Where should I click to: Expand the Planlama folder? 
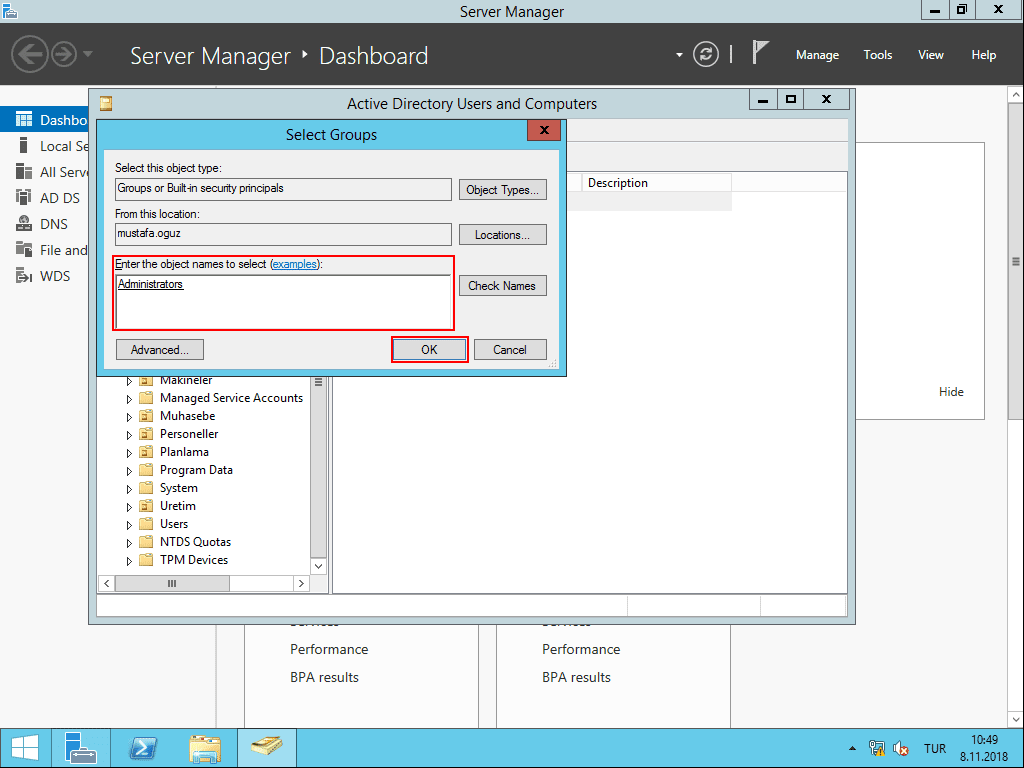coord(129,453)
